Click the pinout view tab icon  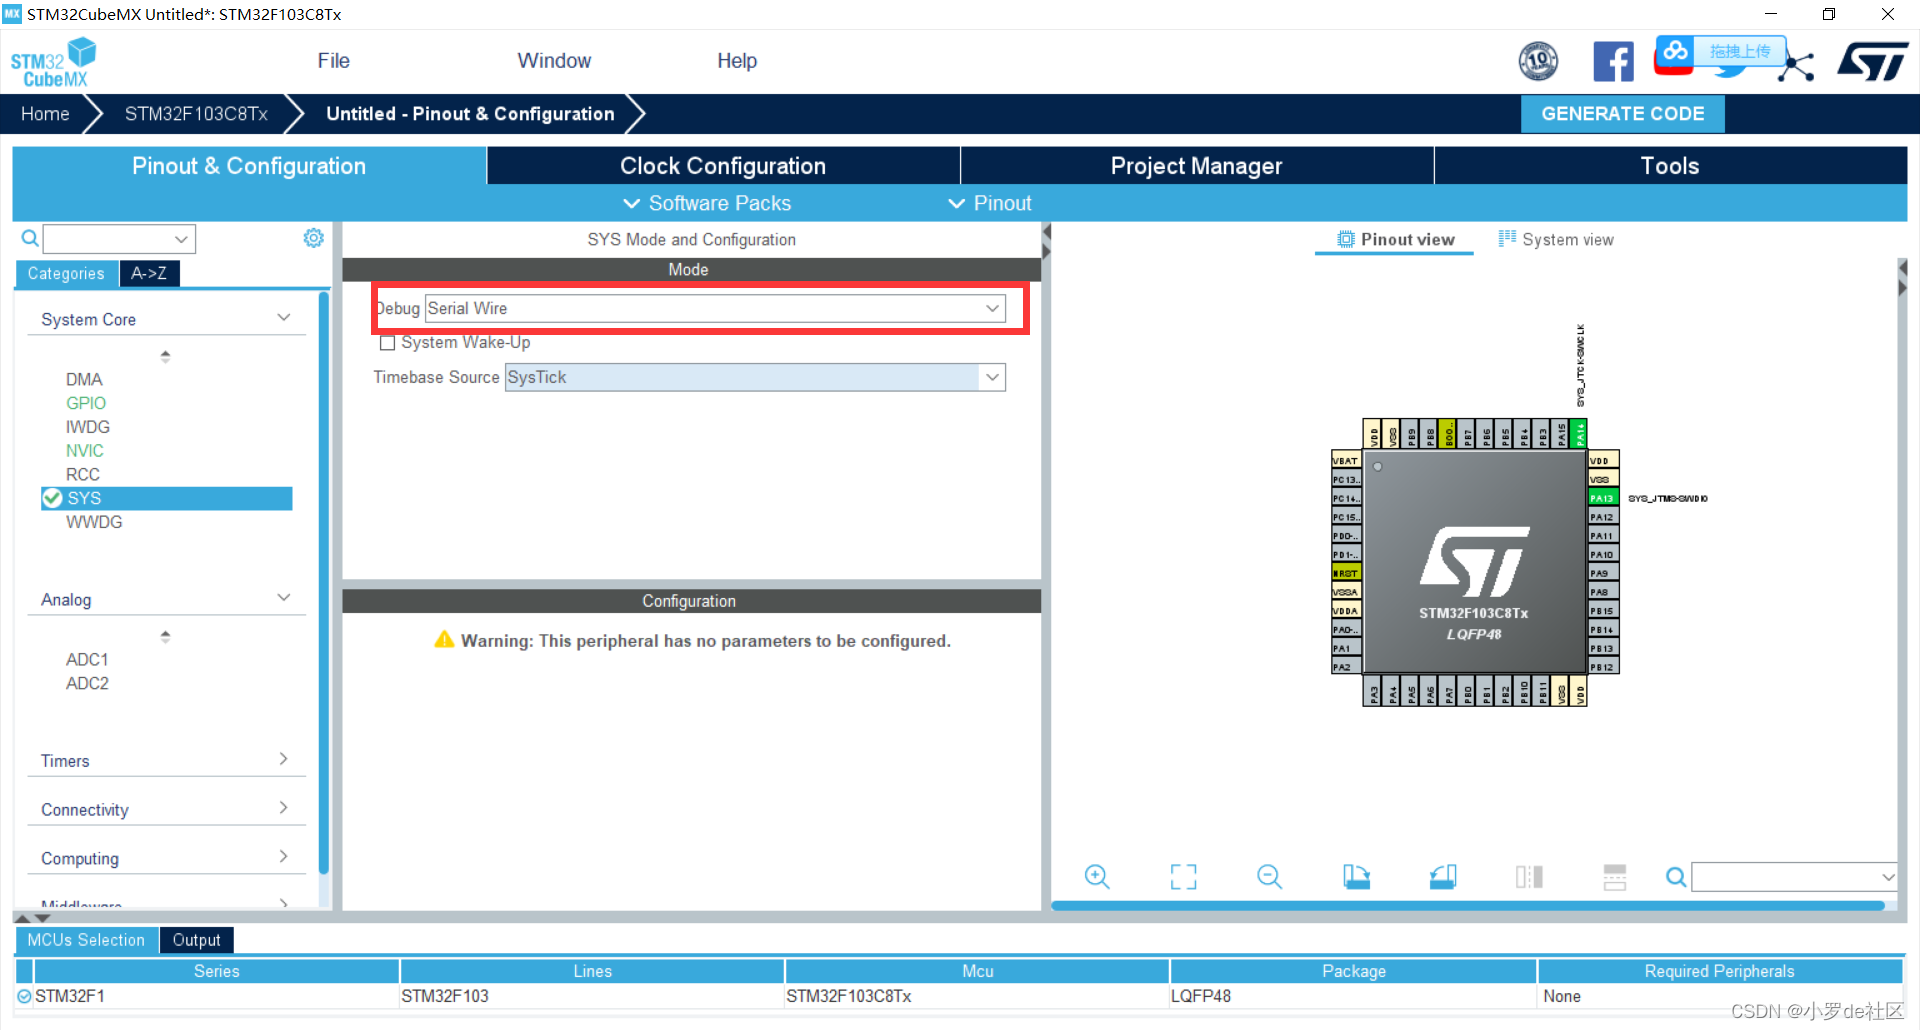1346,239
